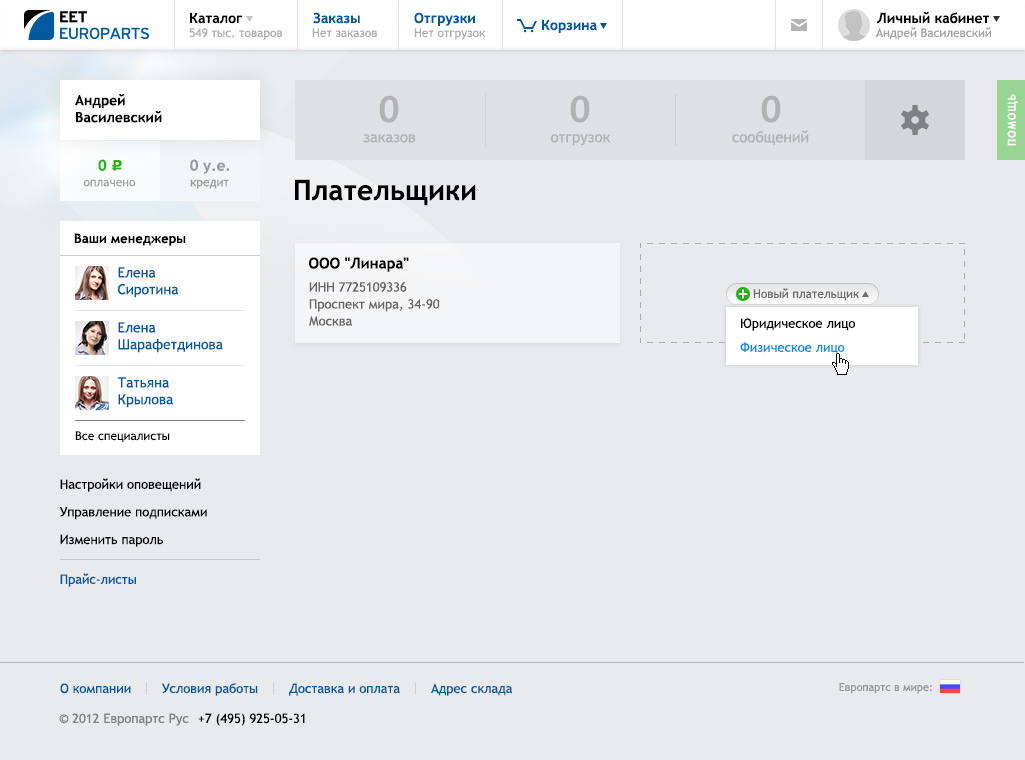Select Юридическое лицо from menu
Viewport: 1025px width, 760px height.
point(797,324)
